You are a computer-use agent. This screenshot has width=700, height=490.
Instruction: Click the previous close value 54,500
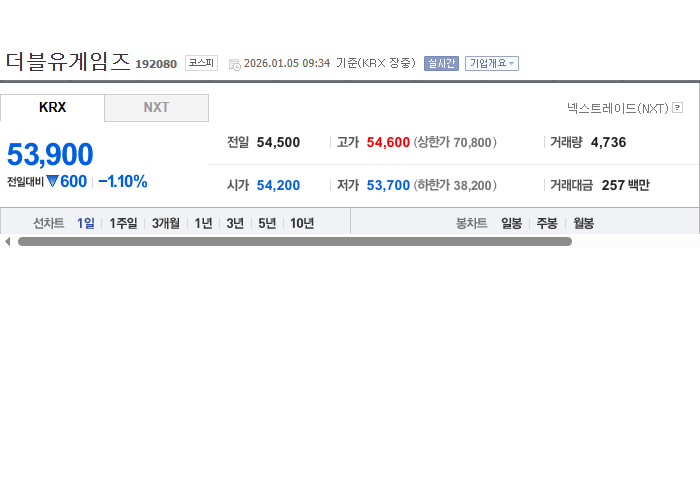pos(278,142)
